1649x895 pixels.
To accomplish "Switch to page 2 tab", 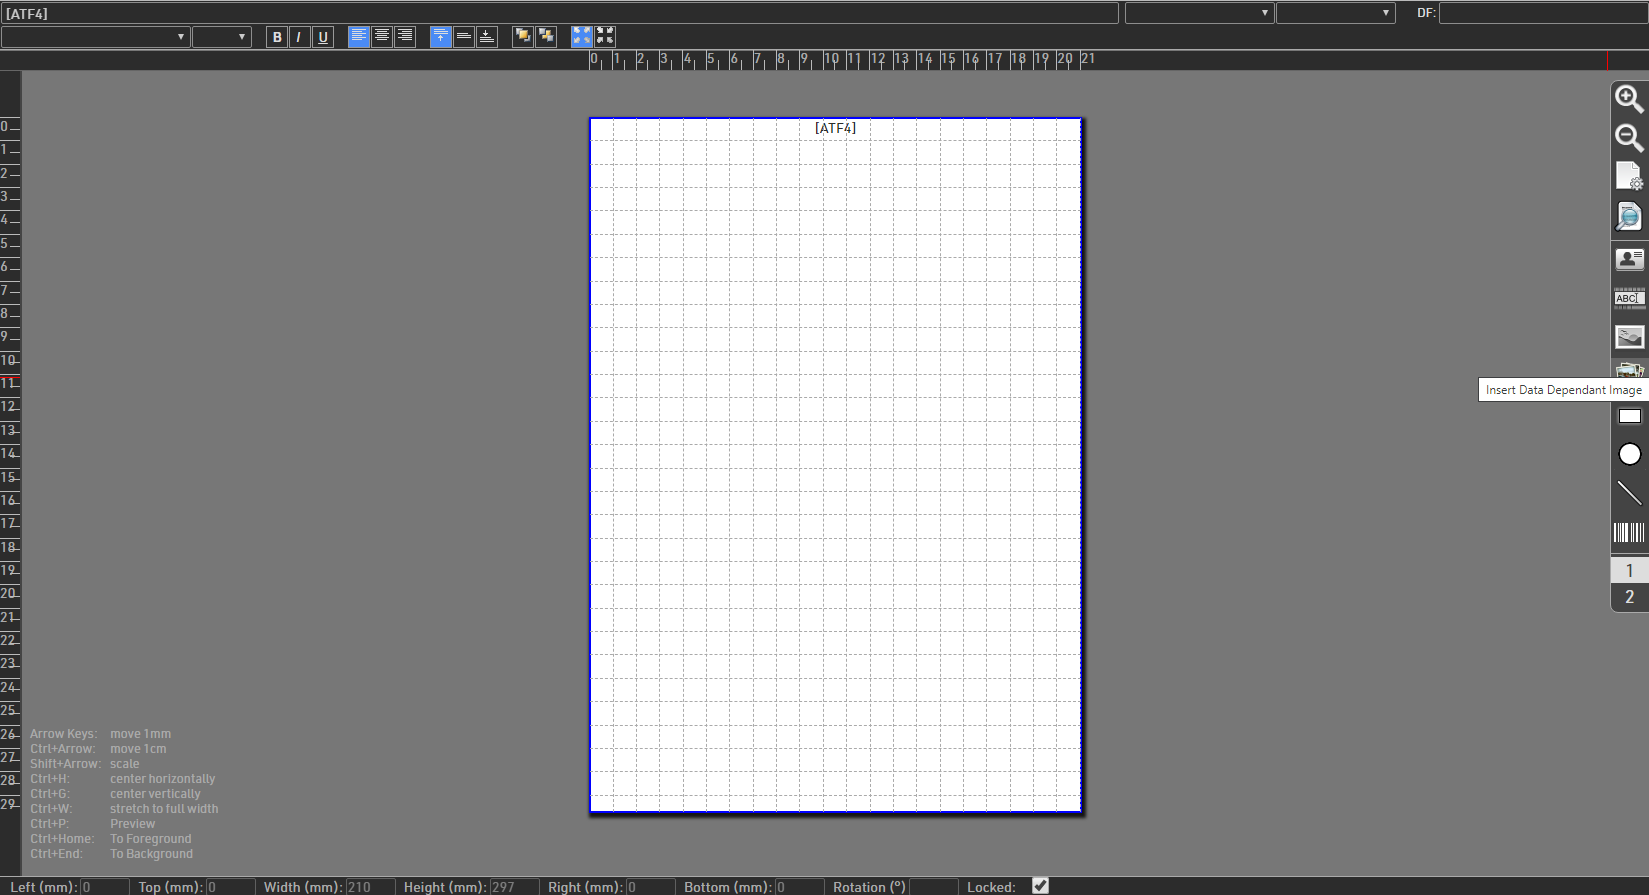I will (1629, 597).
